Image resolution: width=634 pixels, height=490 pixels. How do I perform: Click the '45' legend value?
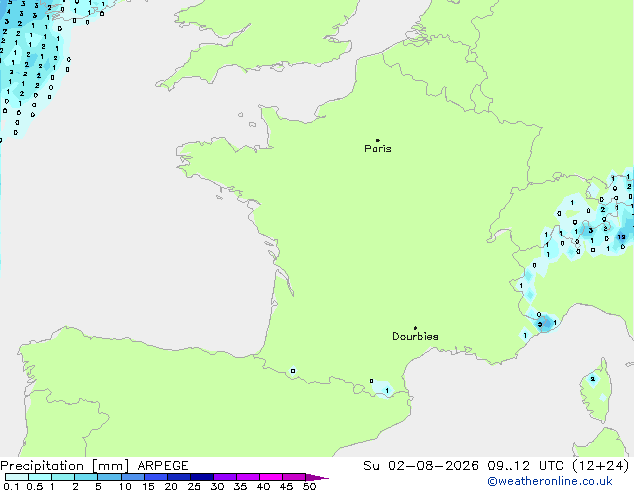pyautogui.click(x=286, y=486)
